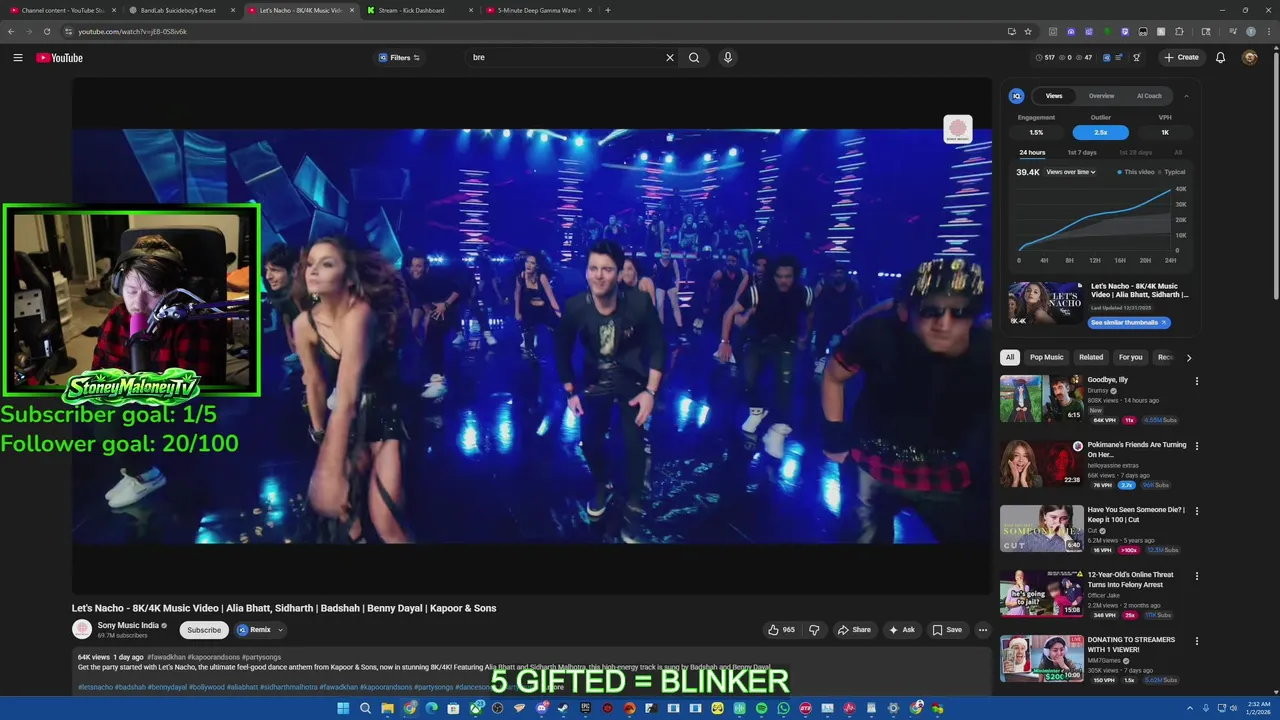Select the 24 hours time range

pos(1032,153)
